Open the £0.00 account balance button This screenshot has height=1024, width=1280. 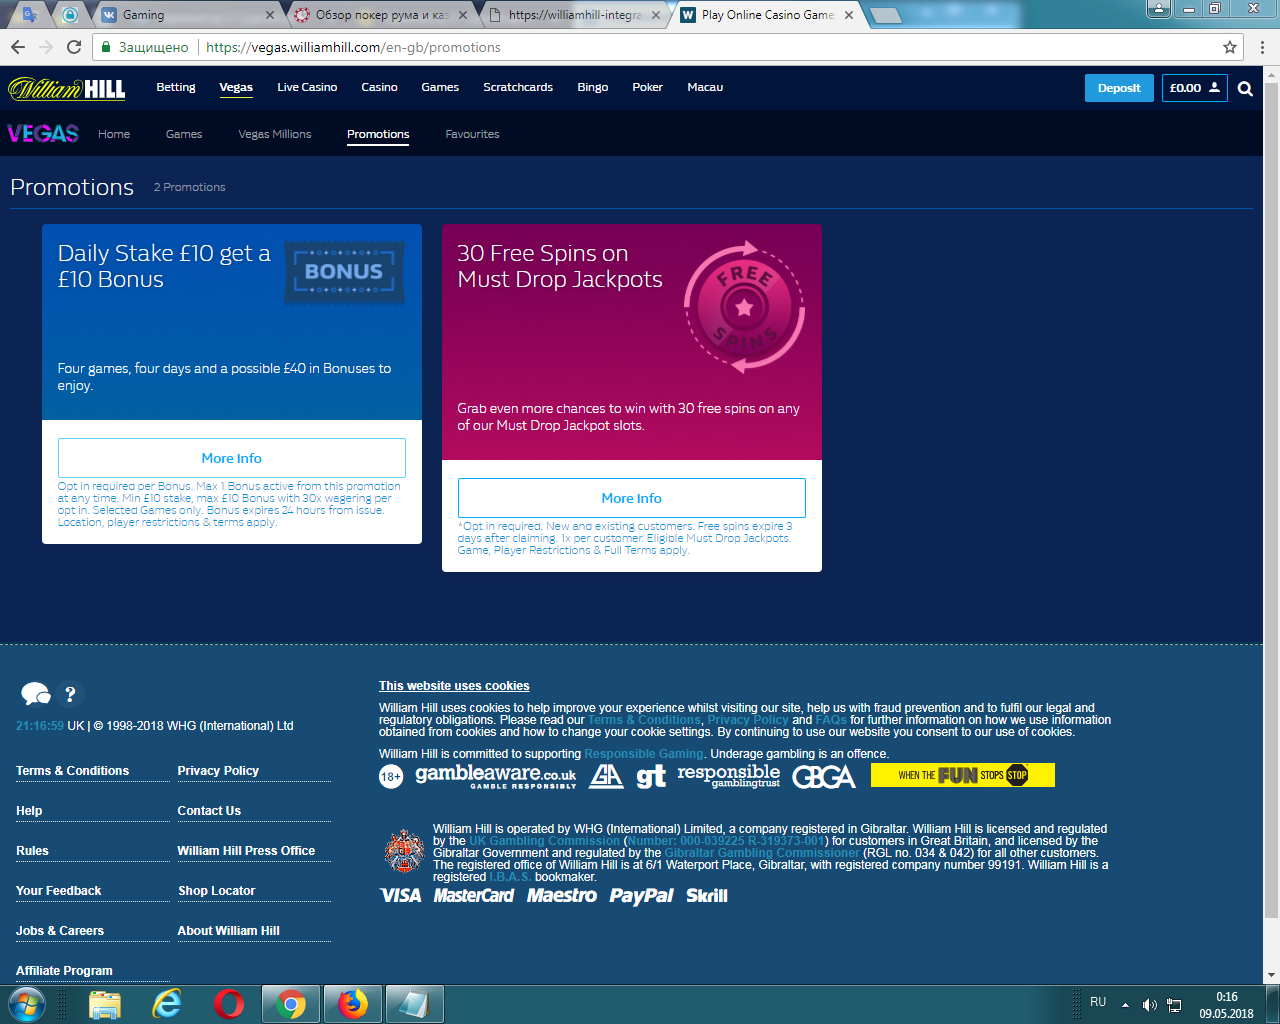click(1195, 88)
